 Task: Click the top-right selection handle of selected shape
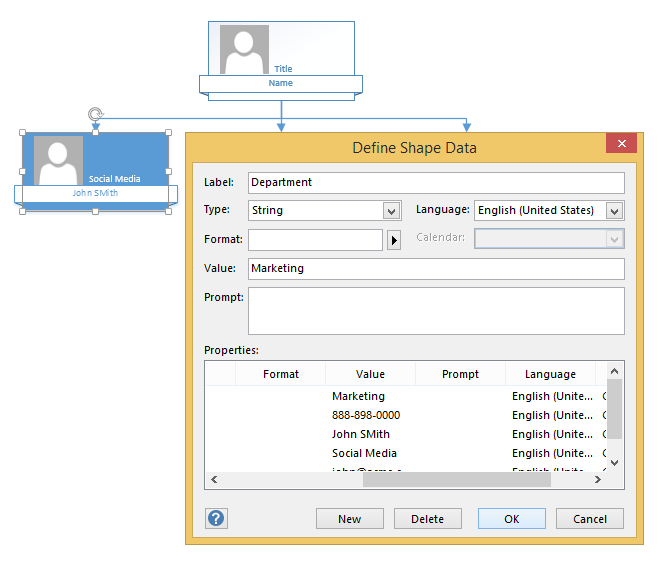point(169,132)
